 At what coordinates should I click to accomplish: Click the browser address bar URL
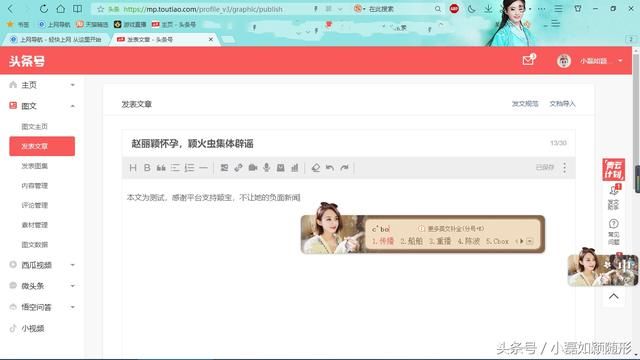click(203, 9)
